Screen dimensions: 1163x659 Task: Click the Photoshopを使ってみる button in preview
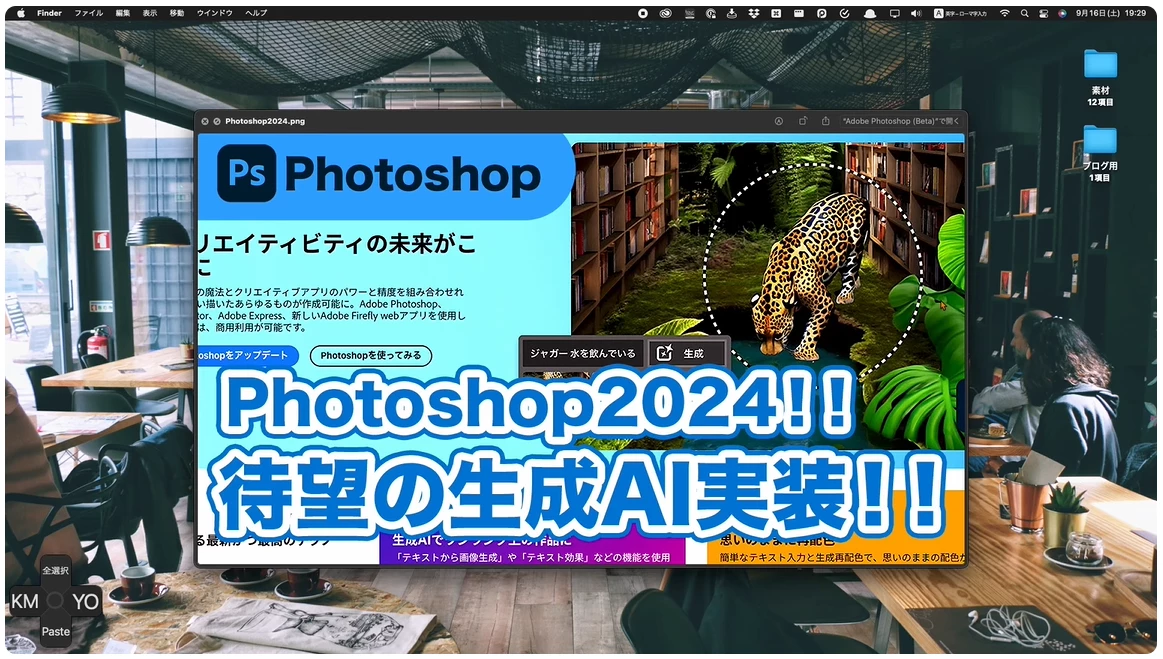point(371,355)
